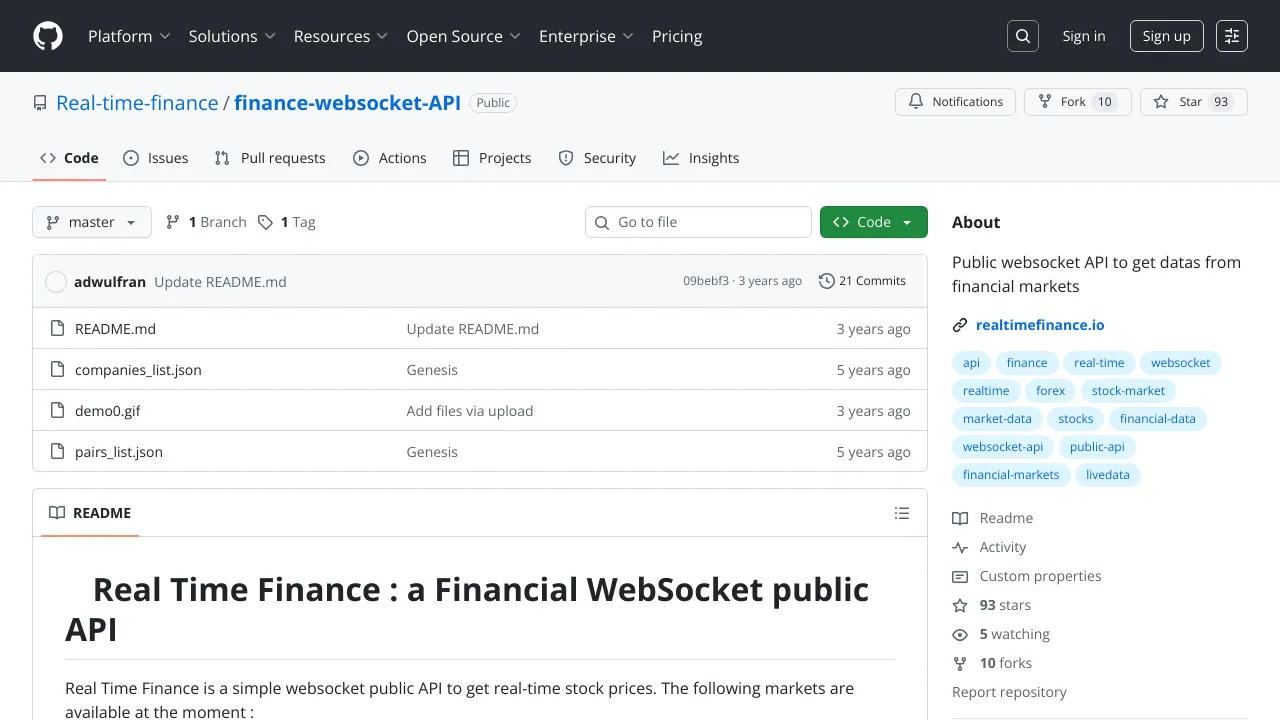The width and height of the screenshot is (1280, 720).
Task: Expand the Open Source menu
Action: [x=464, y=36]
